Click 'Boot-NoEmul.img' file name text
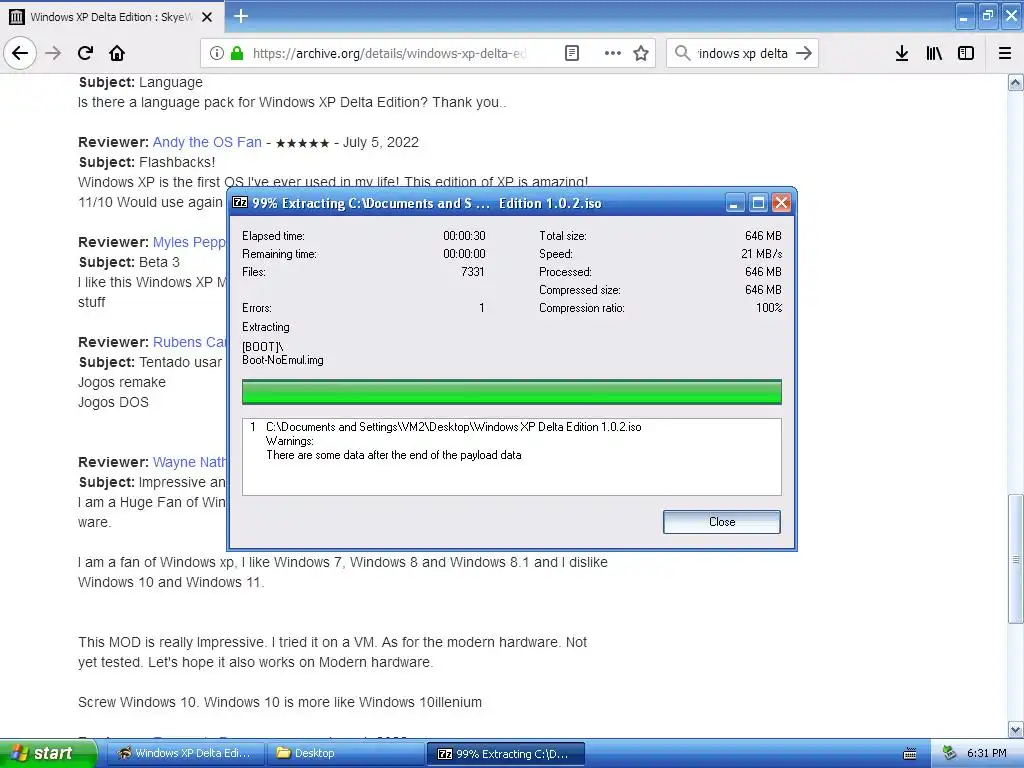1024x768 pixels. point(283,360)
